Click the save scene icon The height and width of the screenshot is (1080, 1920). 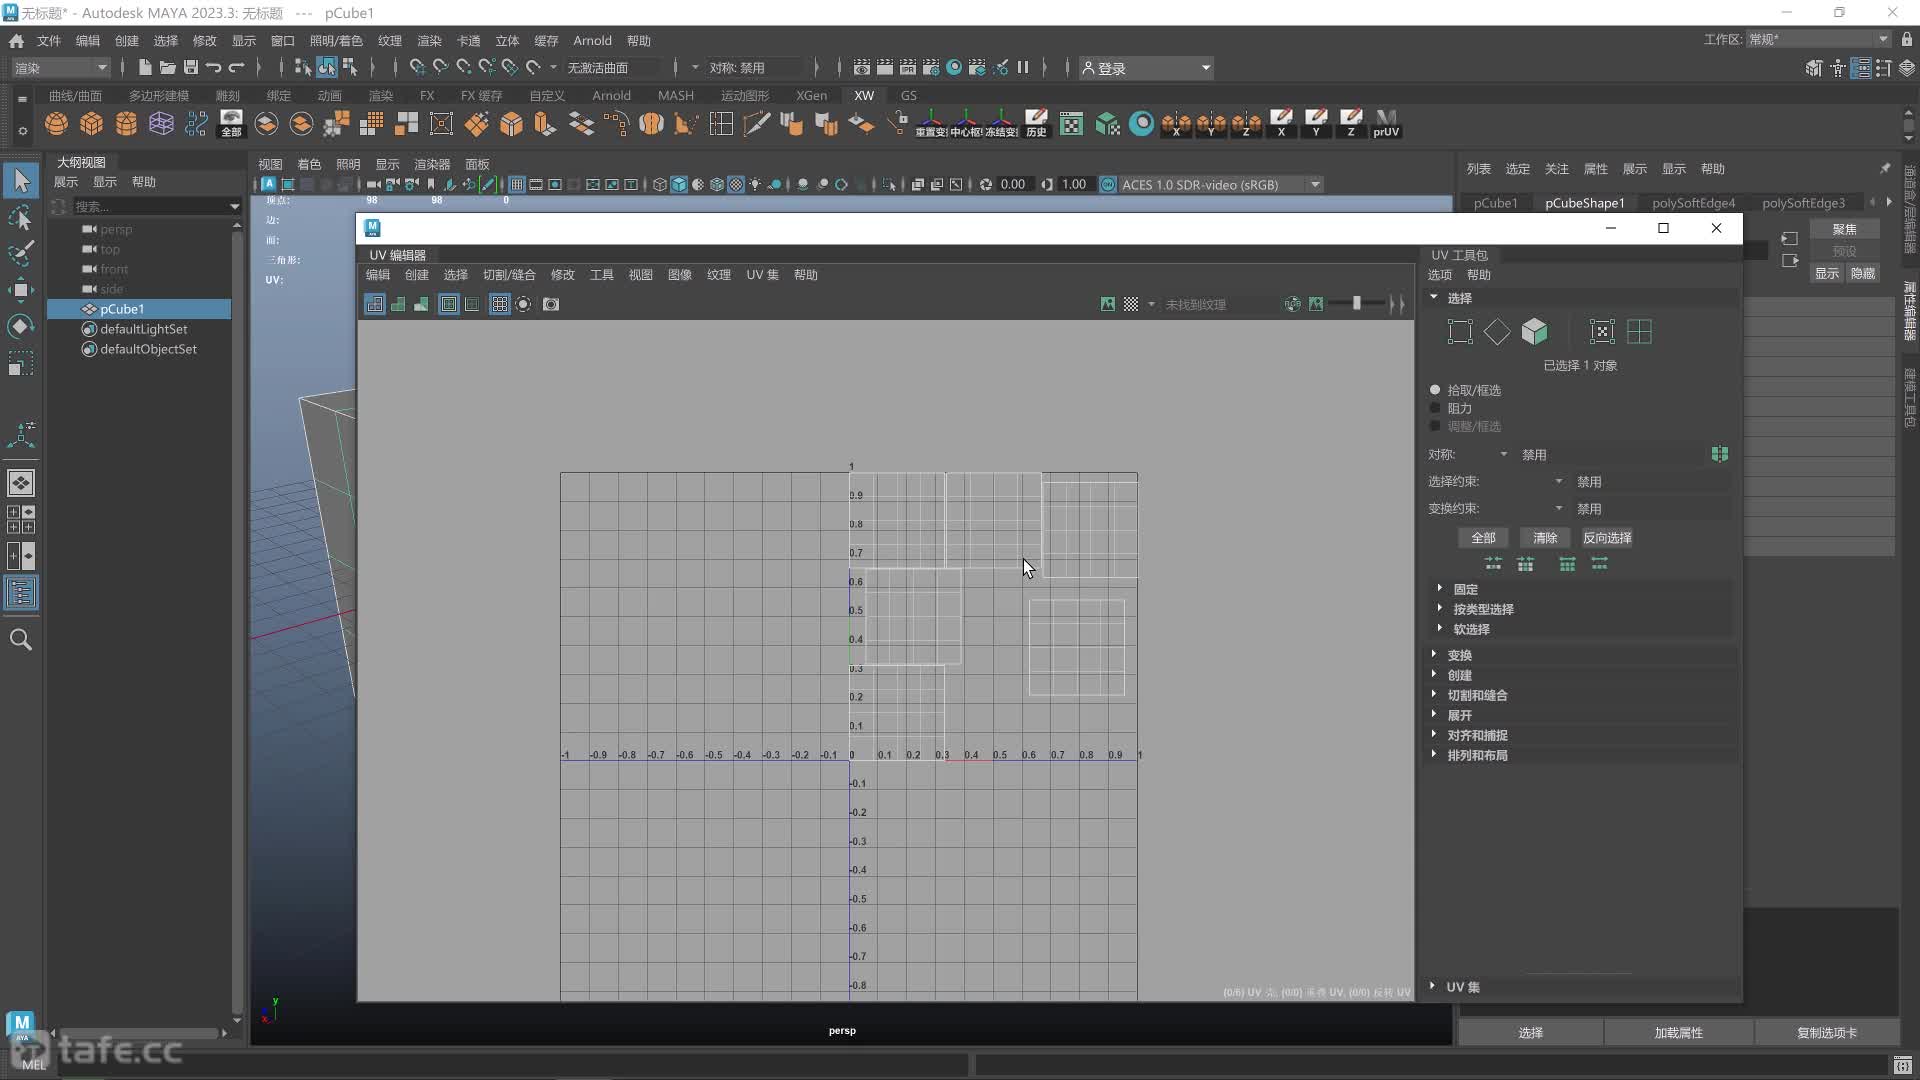click(190, 68)
